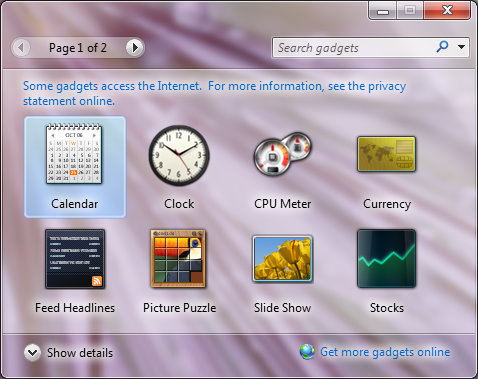The image size is (478, 379).
Task: Select the Calendar gadget icon
Action: click(x=74, y=154)
